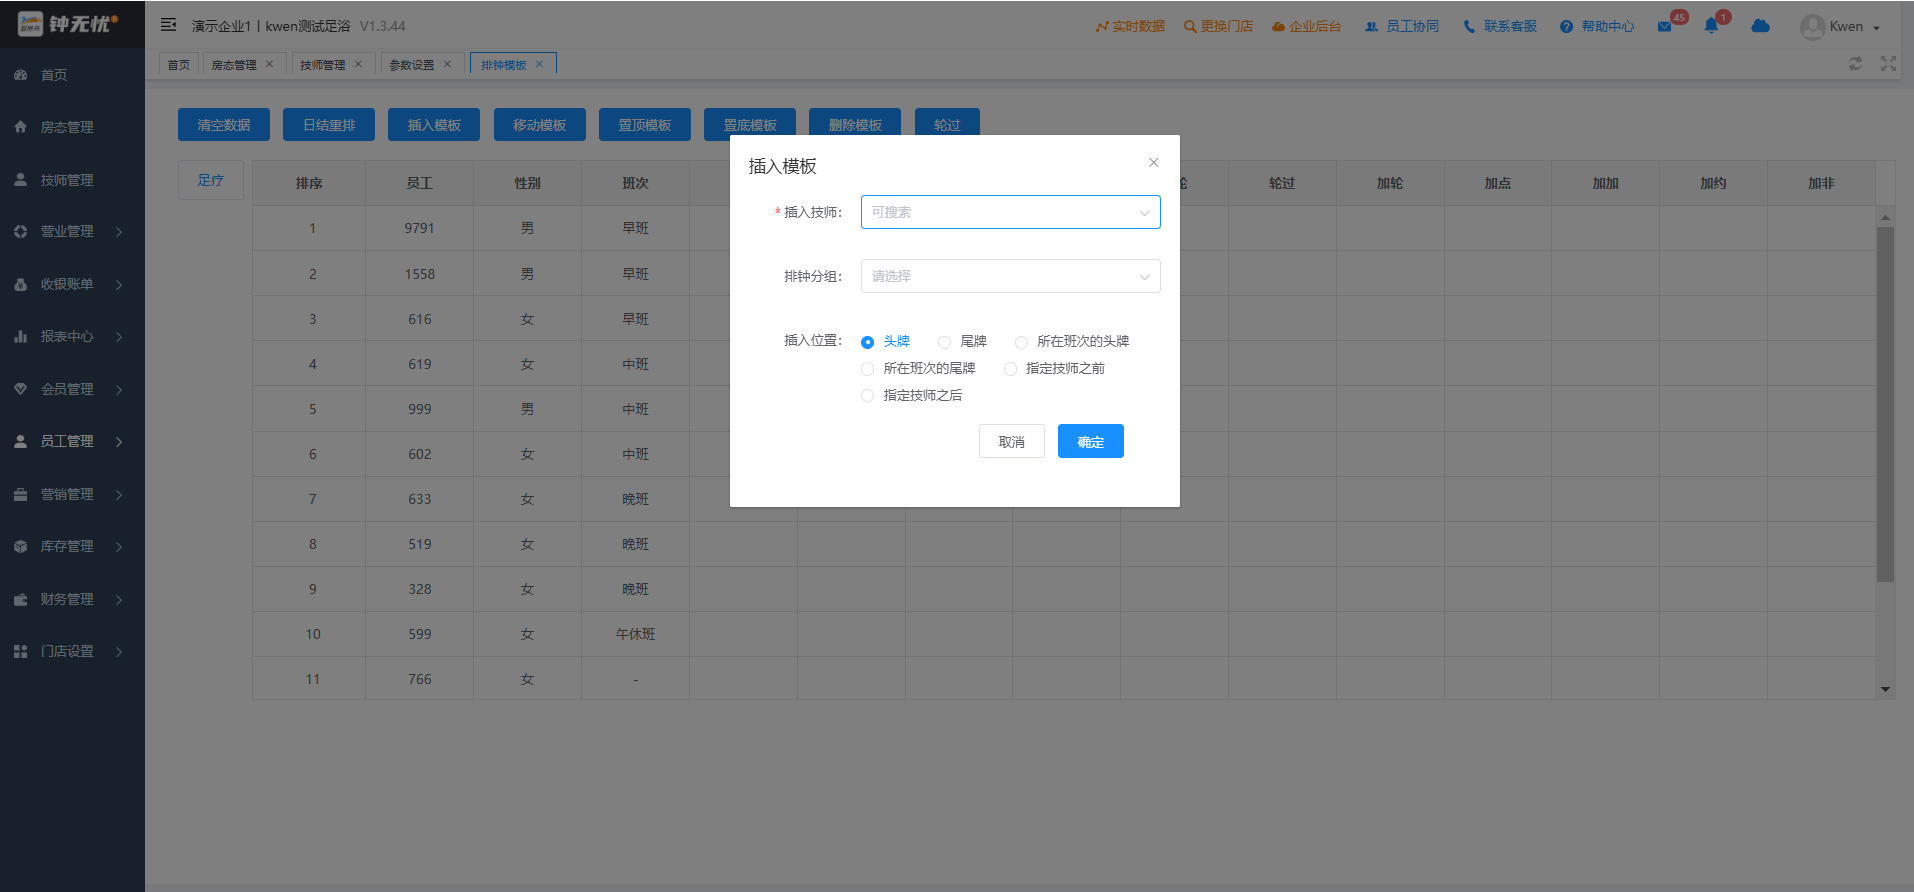Click the 营销管理 briefcase icon
Screen dimensions: 1914x892
[x=20, y=494]
